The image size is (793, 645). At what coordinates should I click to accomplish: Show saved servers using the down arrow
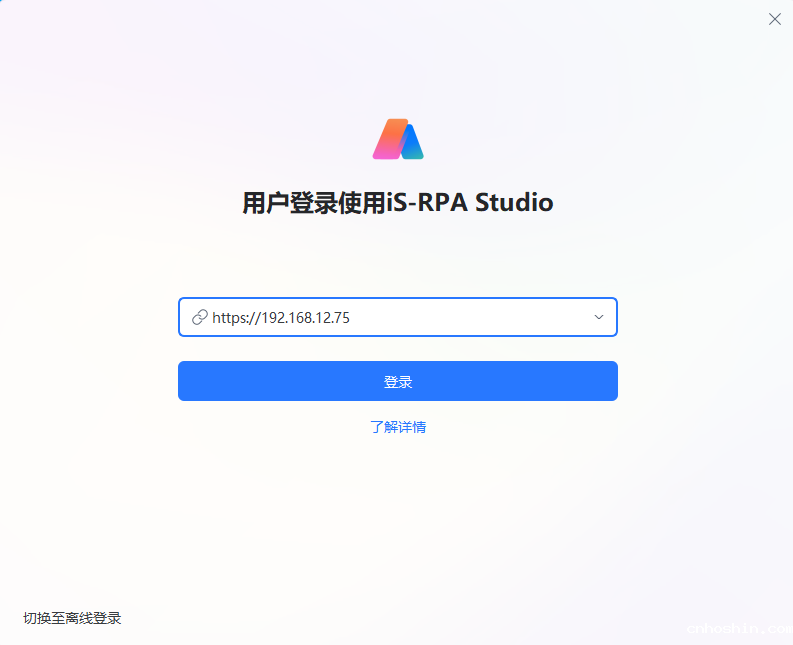click(599, 318)
